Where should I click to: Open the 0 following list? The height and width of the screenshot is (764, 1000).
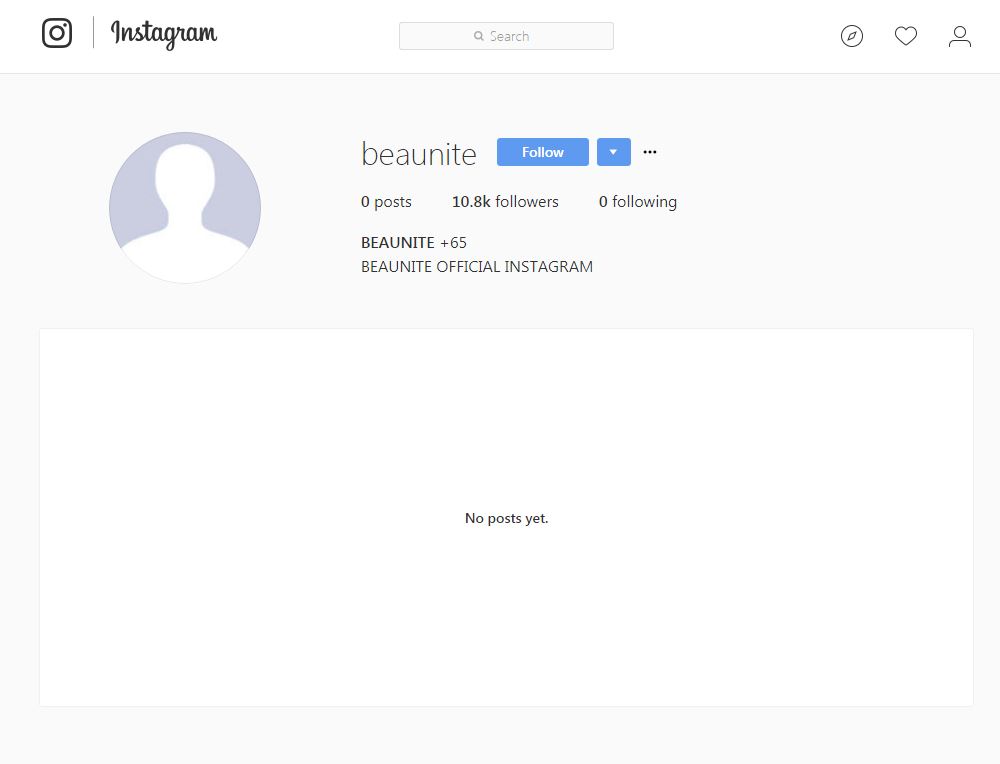[638, 202]
